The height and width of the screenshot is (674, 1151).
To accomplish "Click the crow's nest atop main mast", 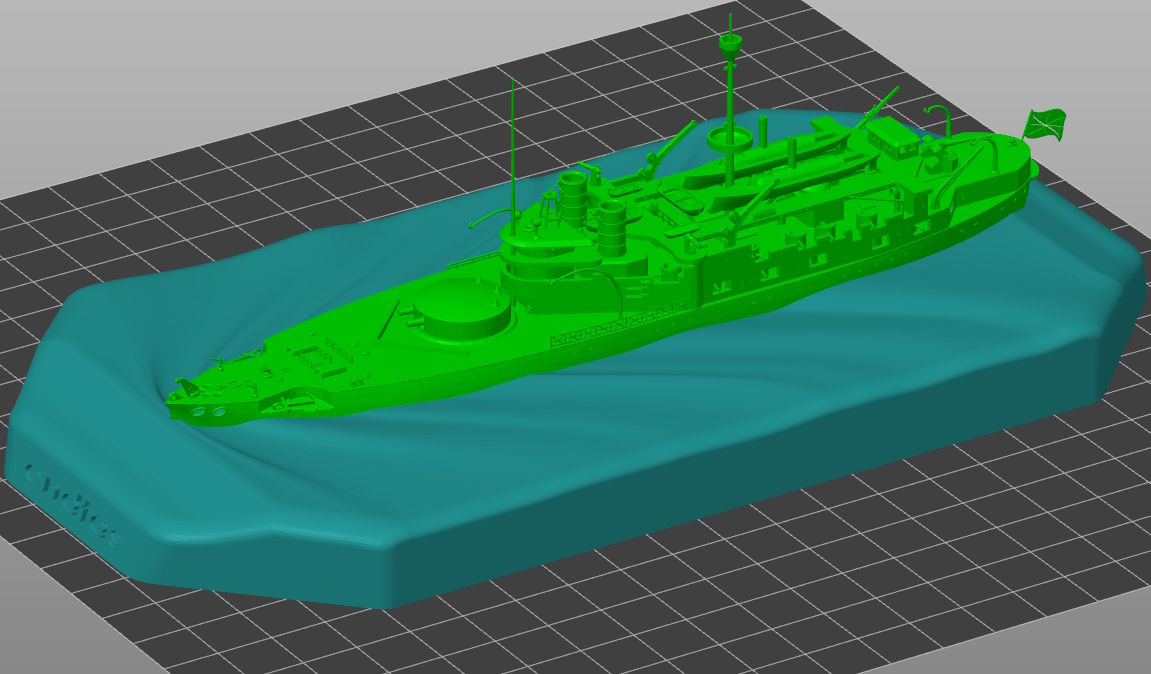I will point(730,43).
